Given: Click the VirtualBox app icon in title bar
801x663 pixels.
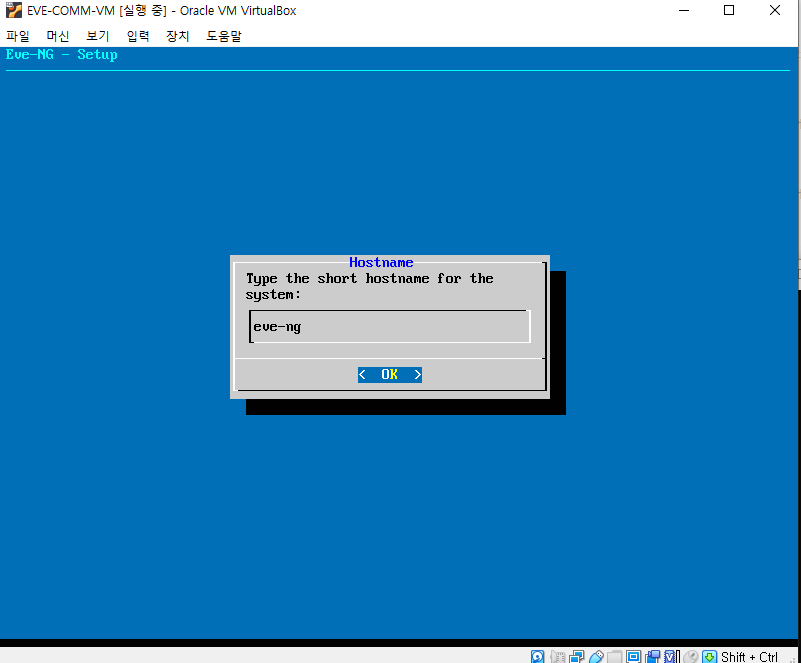Looking at the screenshot, I should pos(14,10).
